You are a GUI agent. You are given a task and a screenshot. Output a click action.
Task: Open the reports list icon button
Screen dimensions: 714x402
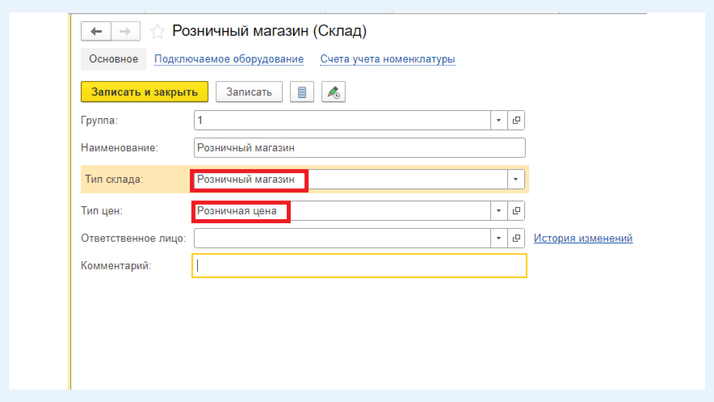(302, 92)
